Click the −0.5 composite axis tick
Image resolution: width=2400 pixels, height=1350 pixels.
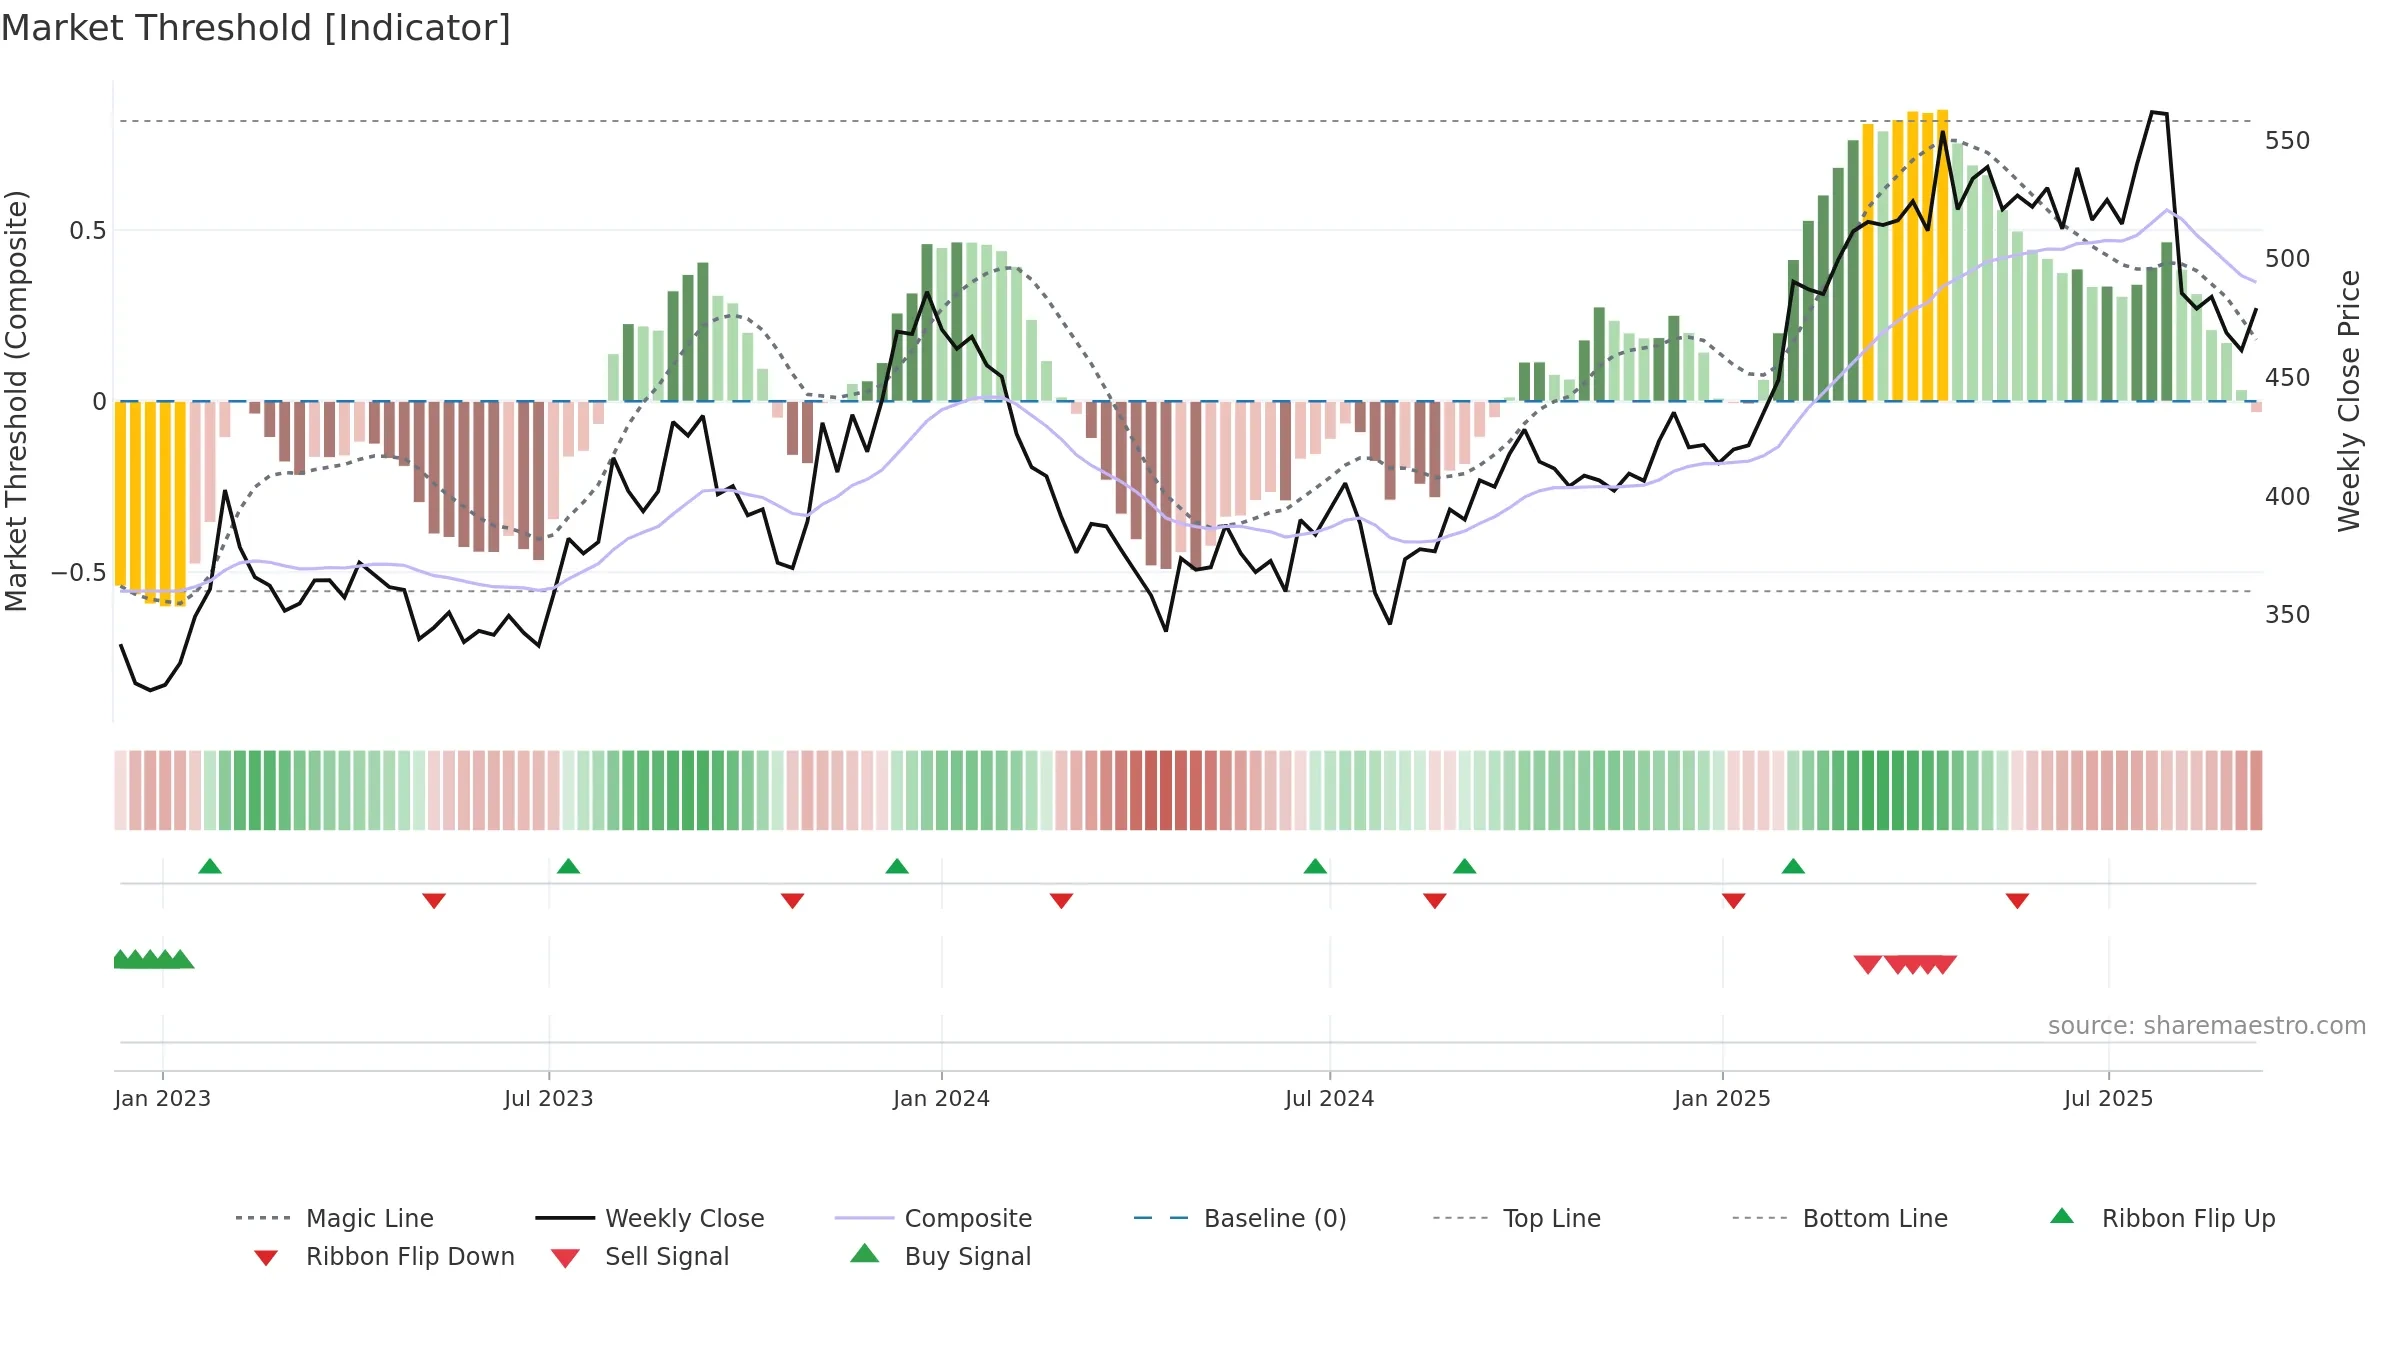(x=78, y=573)
